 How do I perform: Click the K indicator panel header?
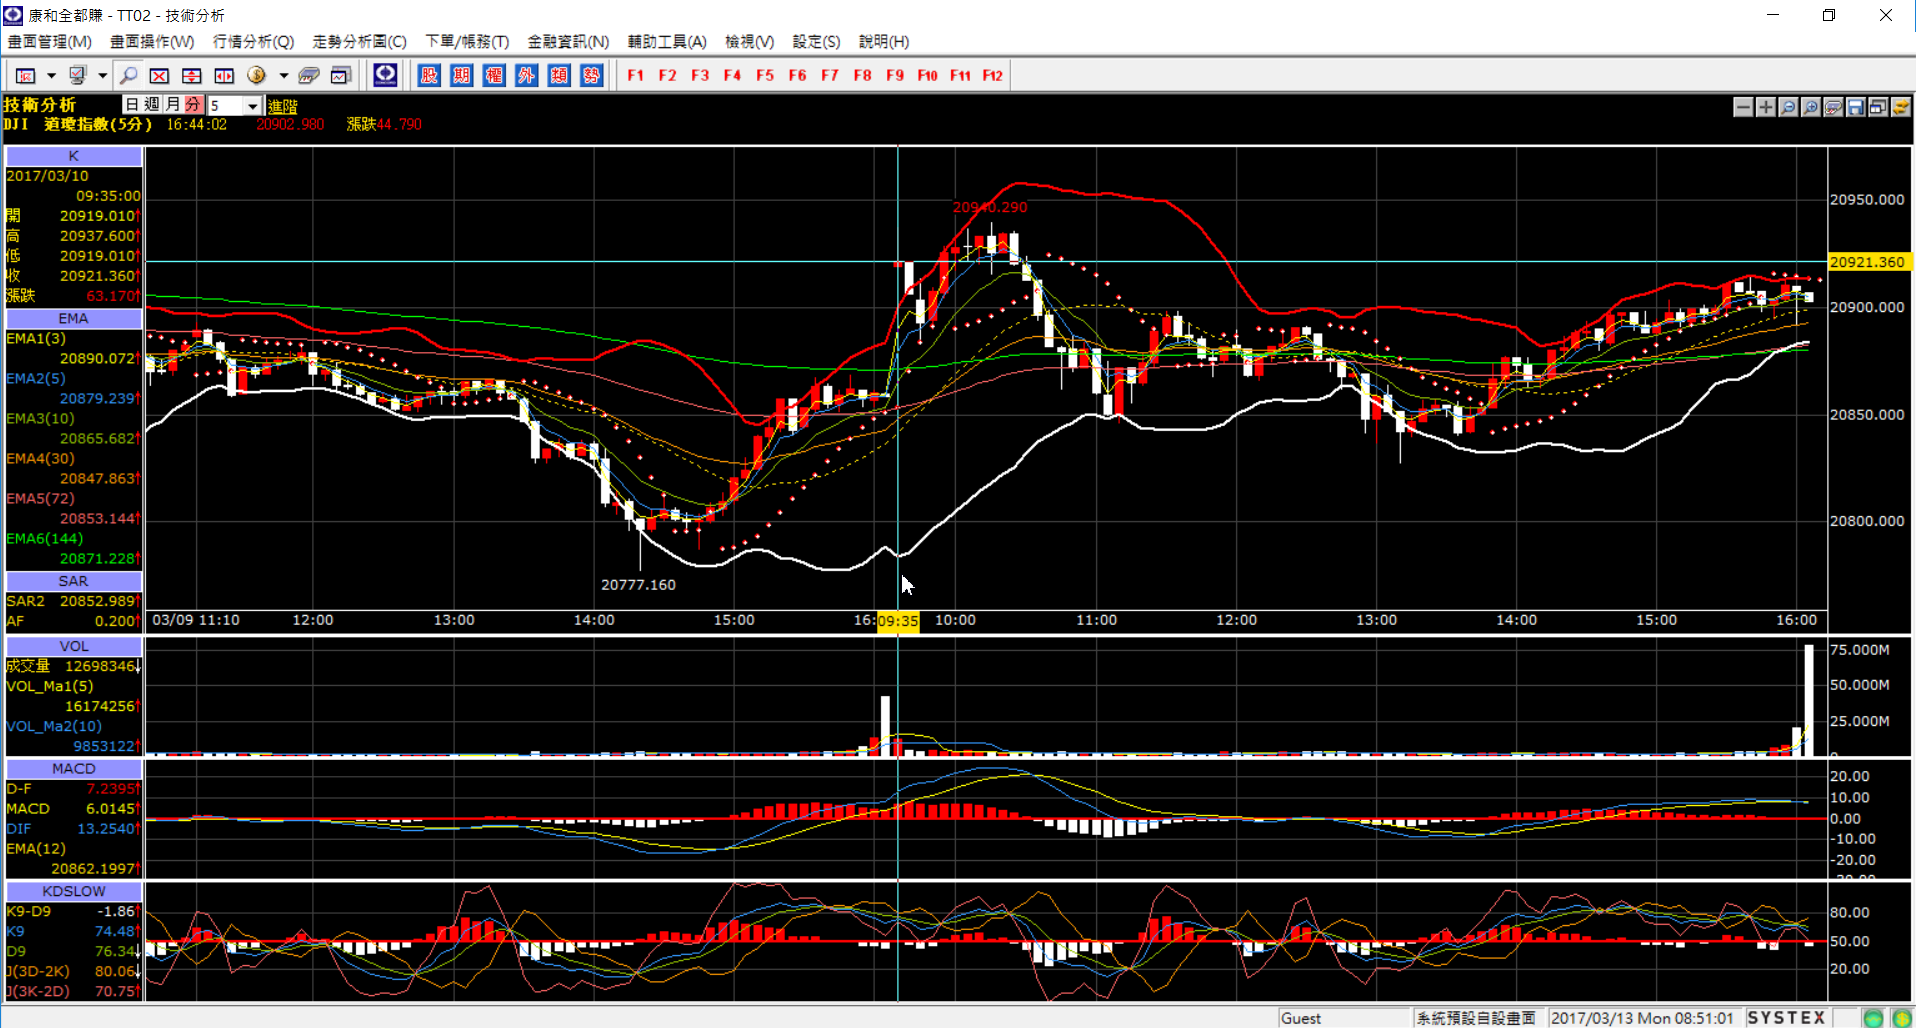coord(73,156)
